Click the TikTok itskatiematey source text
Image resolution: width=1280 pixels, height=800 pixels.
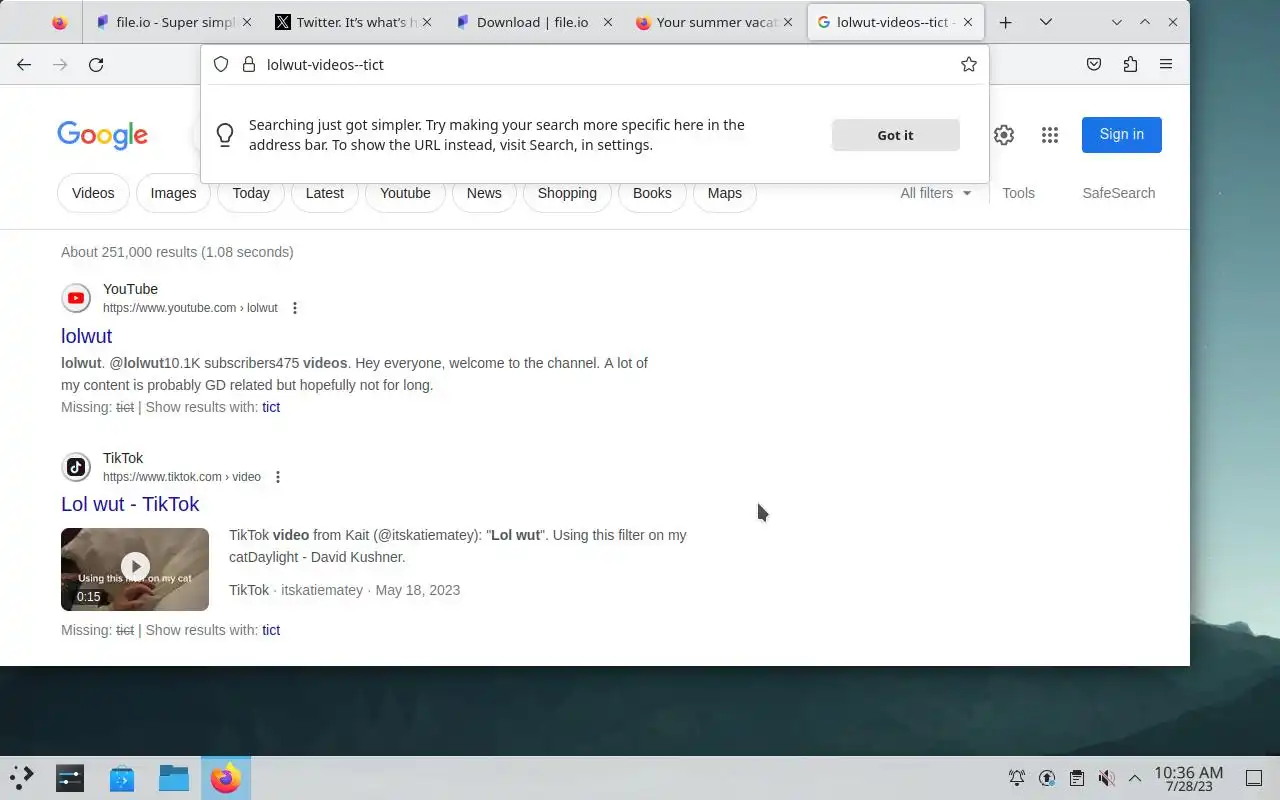[296, 590]
